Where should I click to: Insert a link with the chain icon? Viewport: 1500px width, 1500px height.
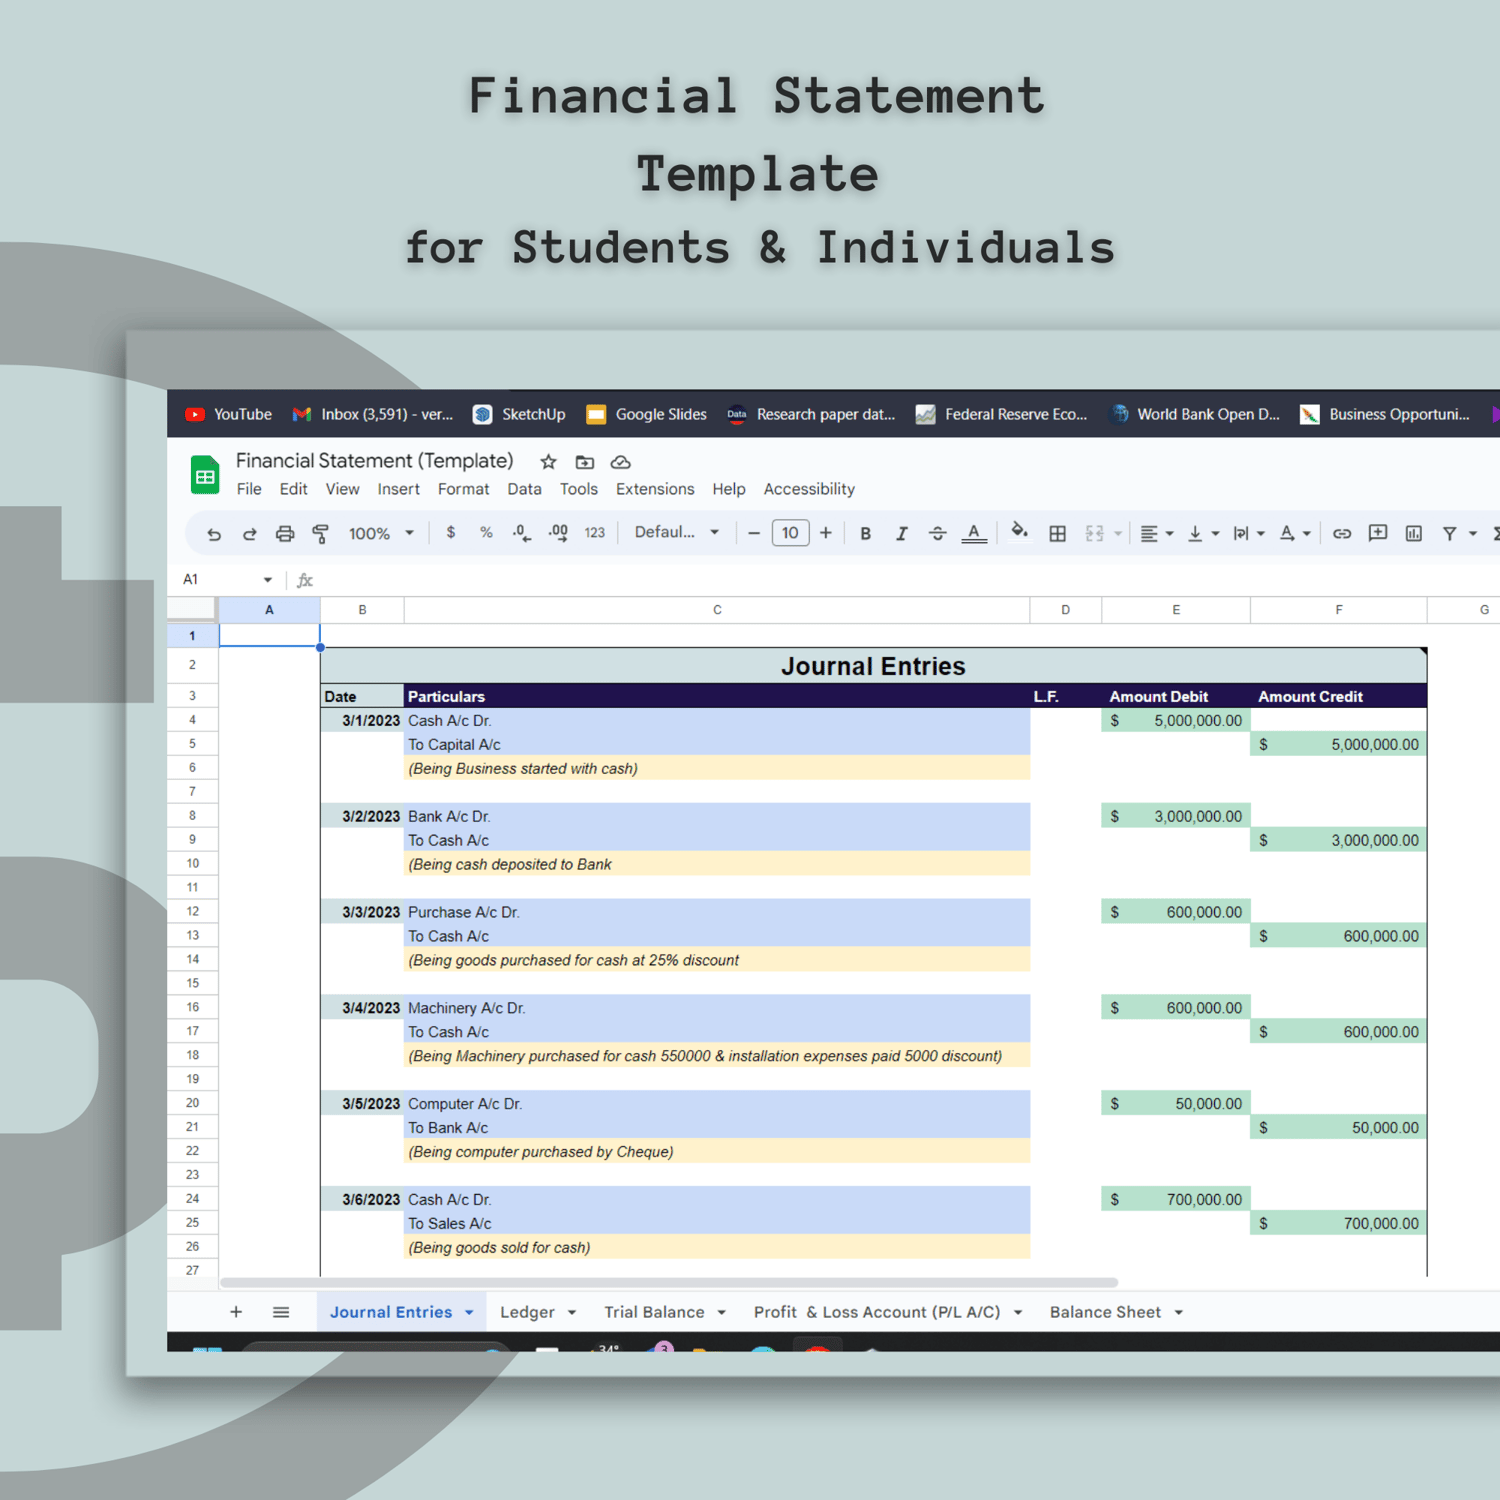1342,534
